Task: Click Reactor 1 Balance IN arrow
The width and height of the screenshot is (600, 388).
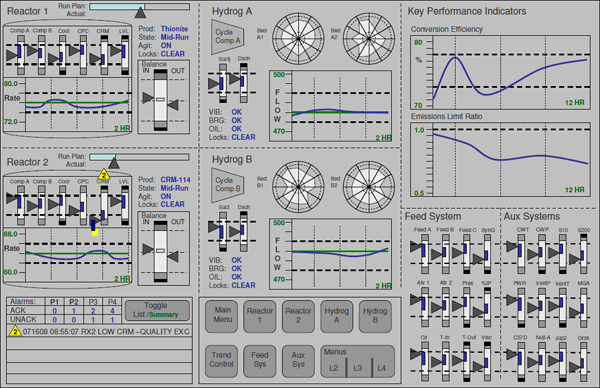Action: pyautogui.click(x=148, y=98)
